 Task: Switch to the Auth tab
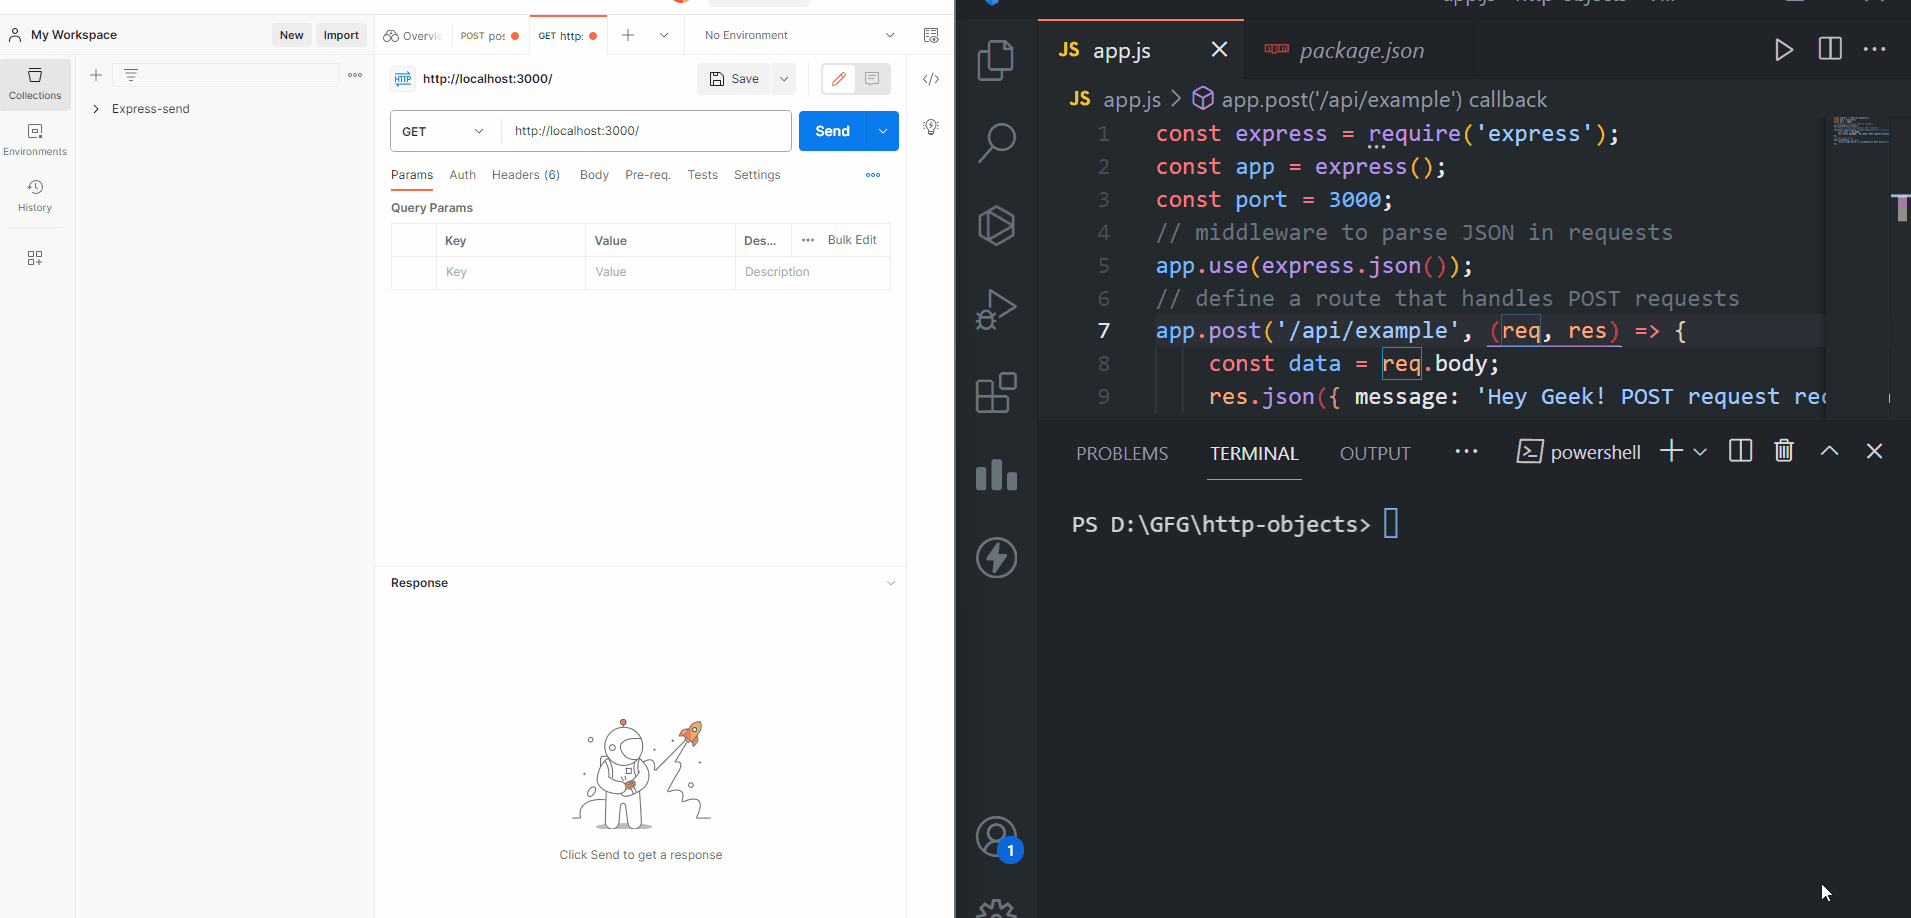[463, 175]
